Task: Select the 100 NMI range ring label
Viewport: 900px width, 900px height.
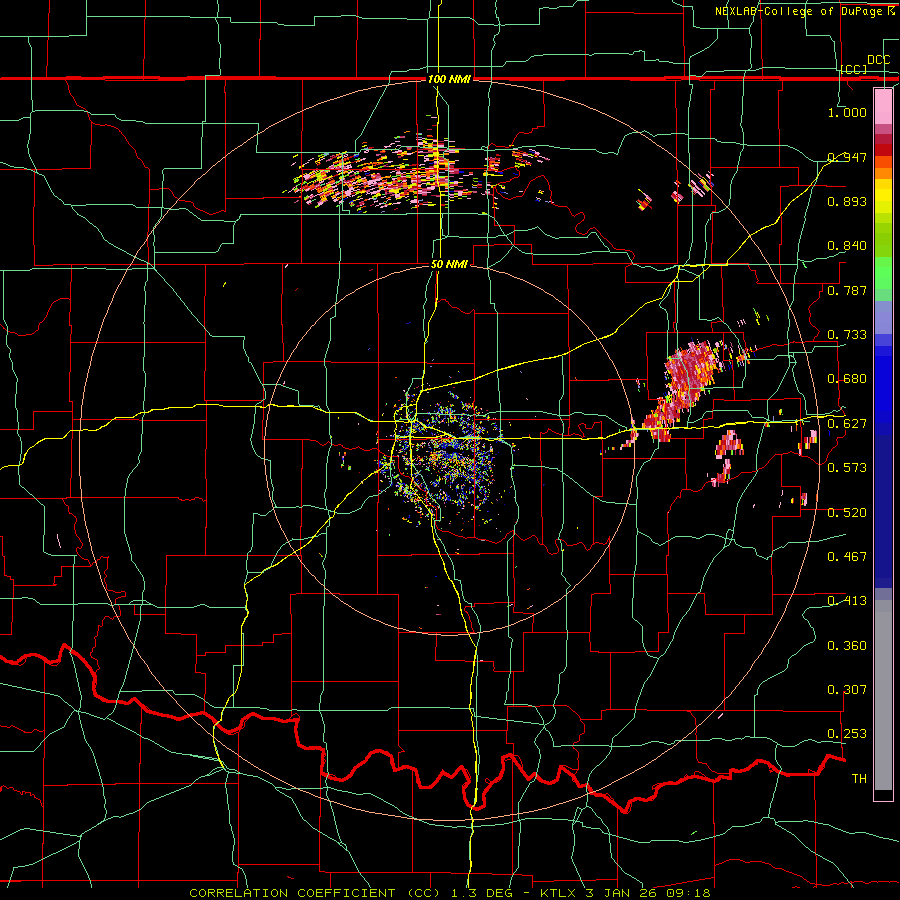Action: pos(449,79)
